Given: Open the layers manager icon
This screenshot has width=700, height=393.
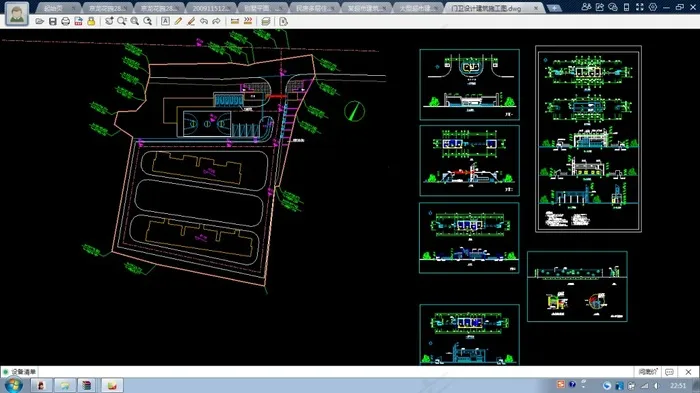Looking at the screenshot, I should 266,21.
